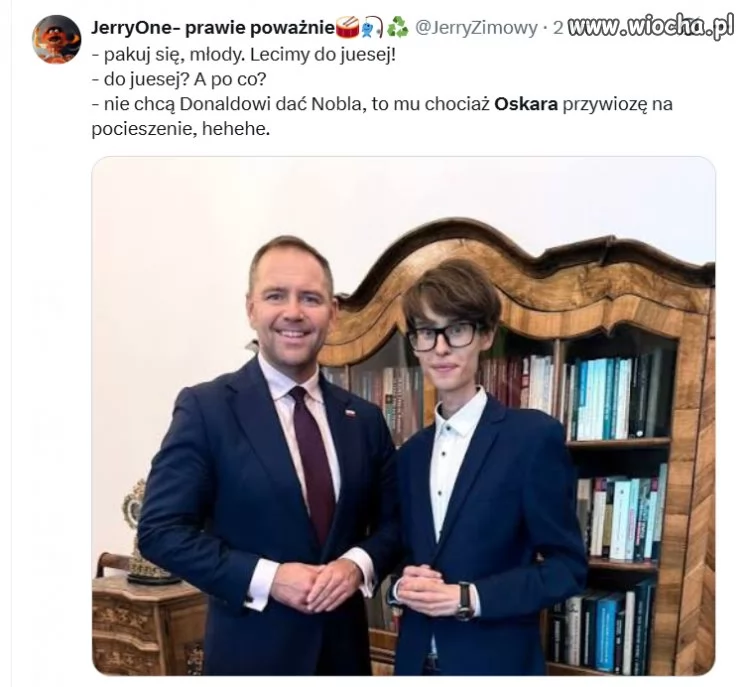Image resolution: width=750 pixels, height=687 pixels.
Task: Click the burgundy tie in the photo
Action: point(313,463)
